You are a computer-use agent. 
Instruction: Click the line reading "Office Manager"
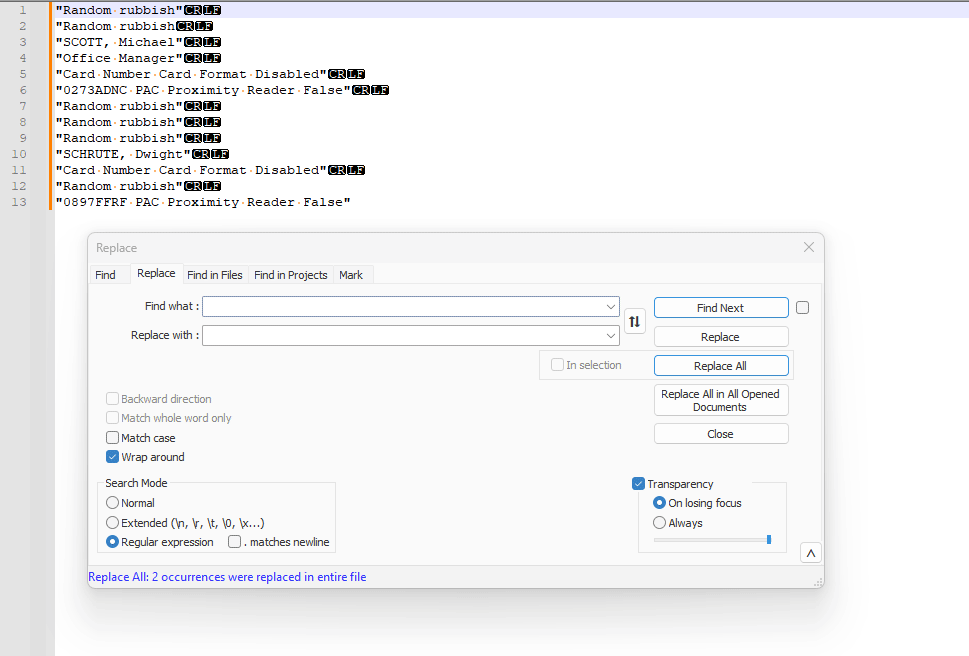pos(119,58)
